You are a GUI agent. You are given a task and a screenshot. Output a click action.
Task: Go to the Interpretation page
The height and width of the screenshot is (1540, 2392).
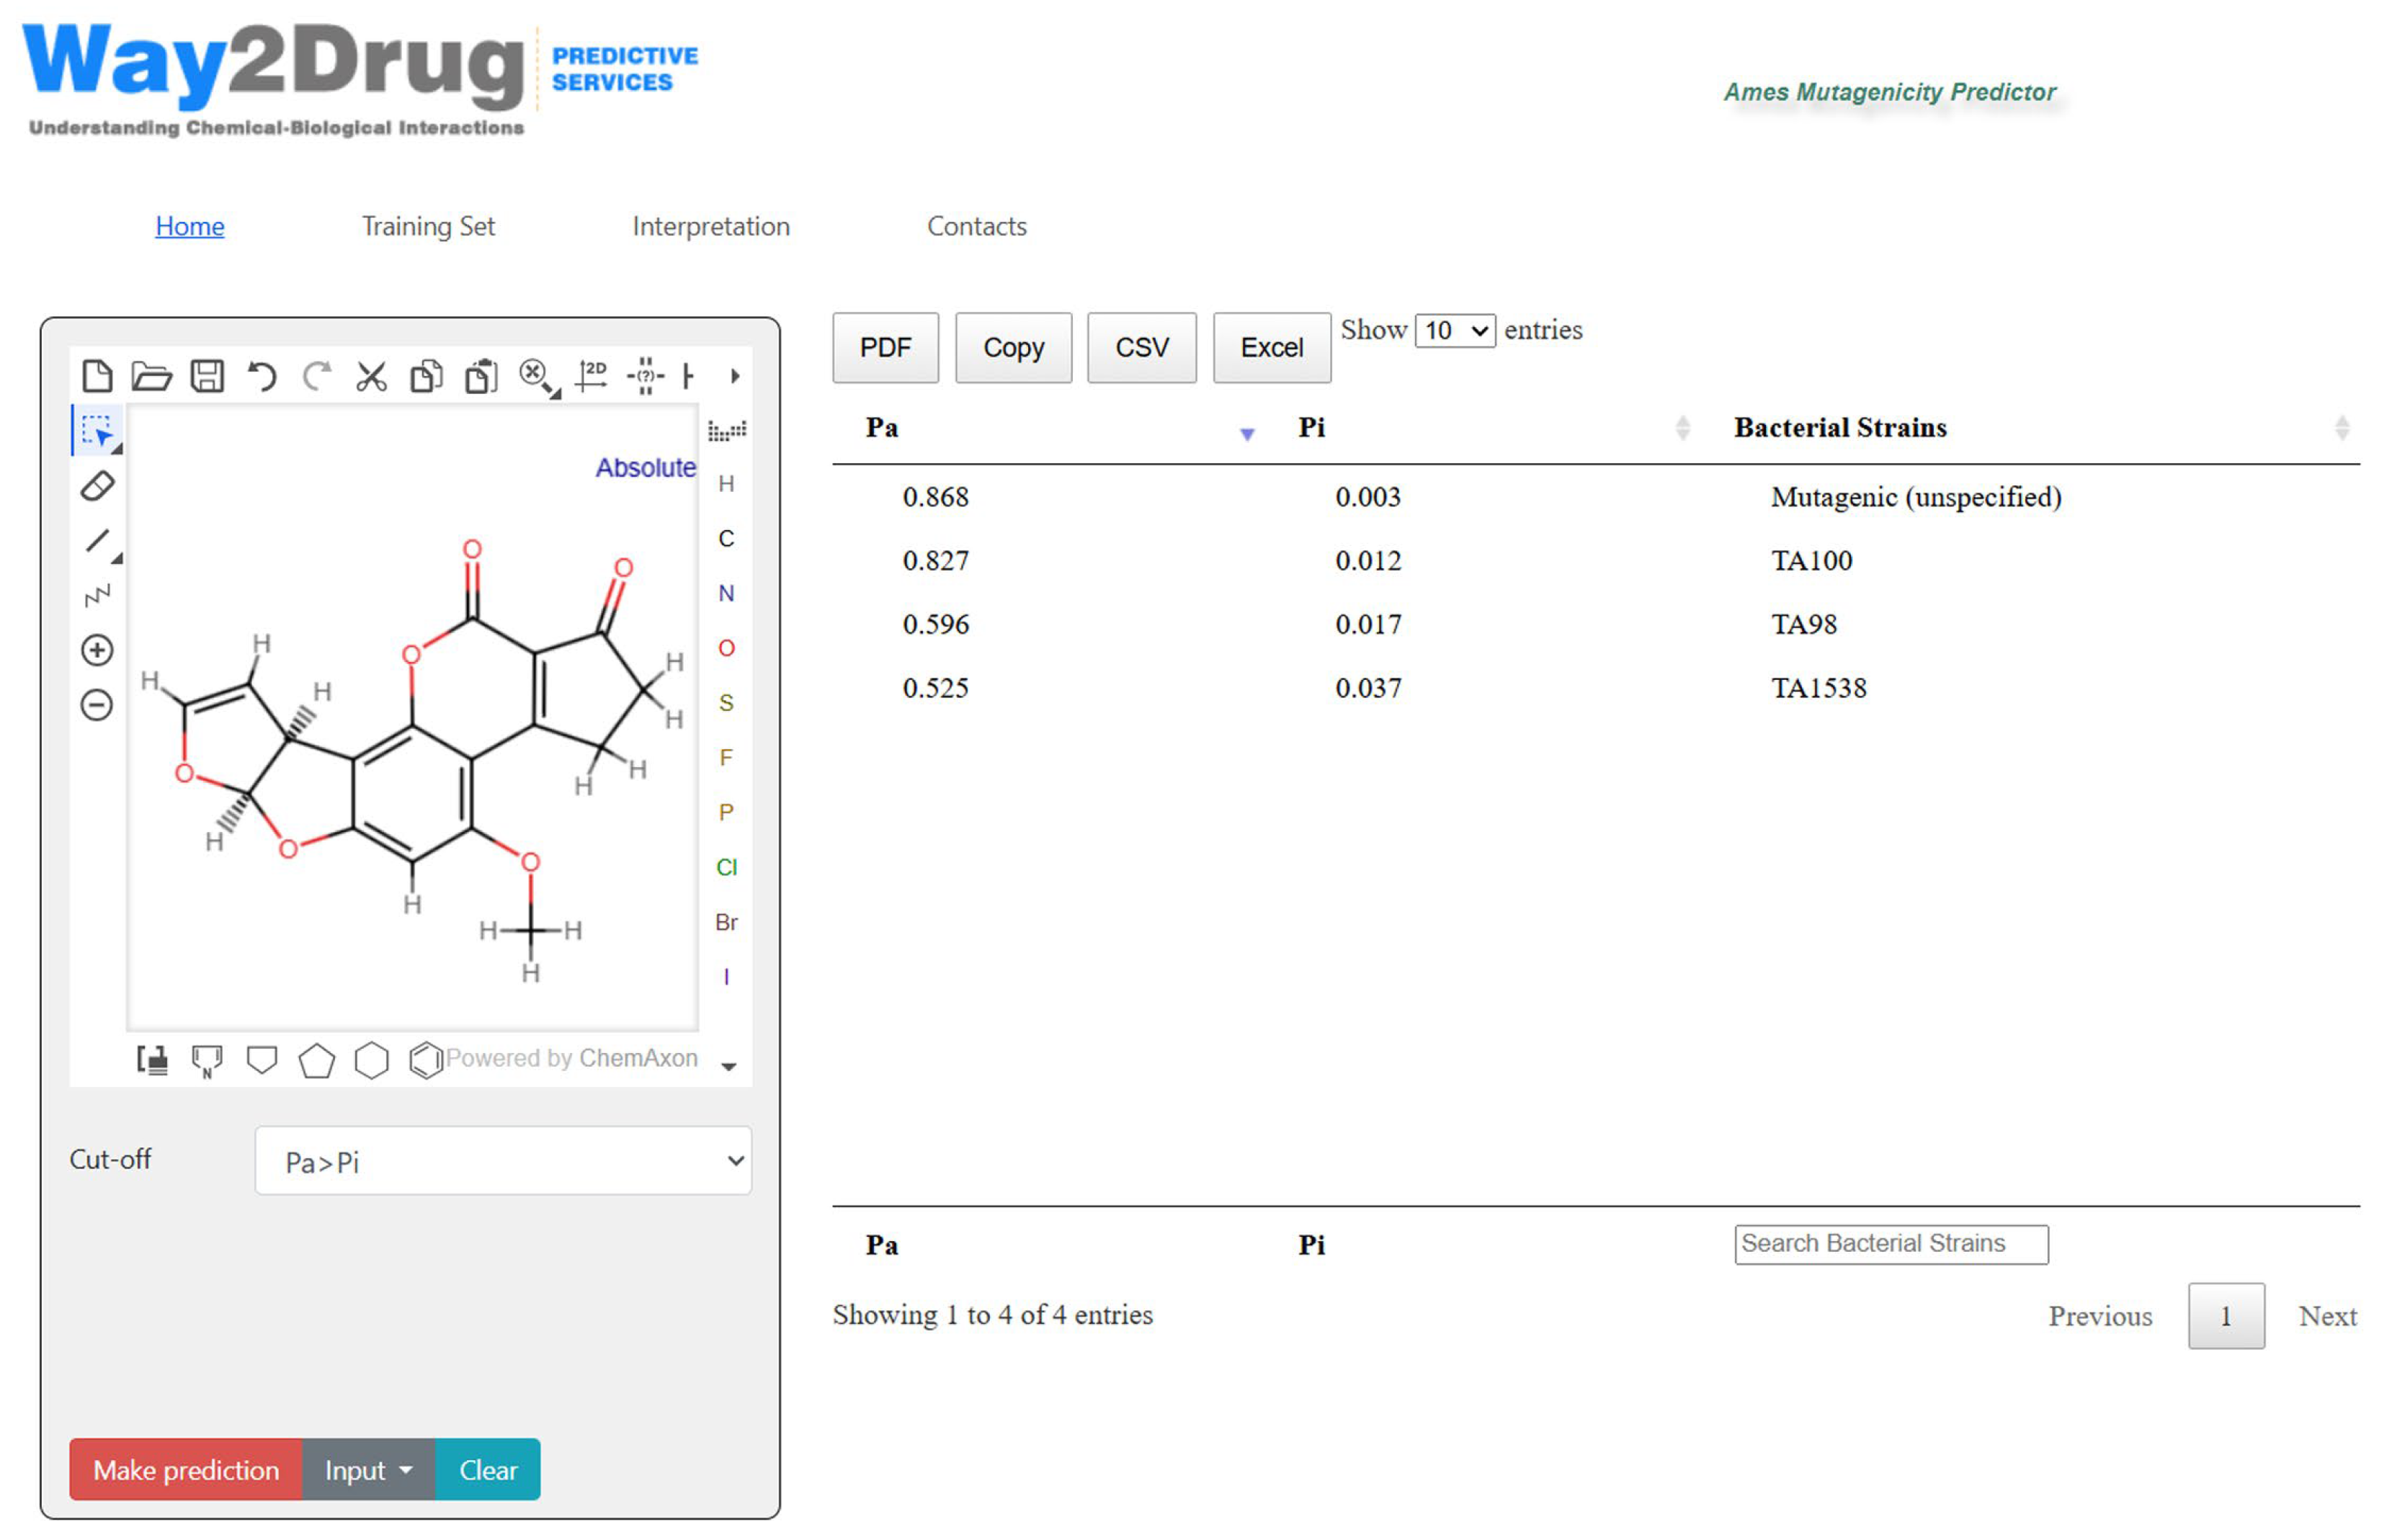(x=711, y=227)
